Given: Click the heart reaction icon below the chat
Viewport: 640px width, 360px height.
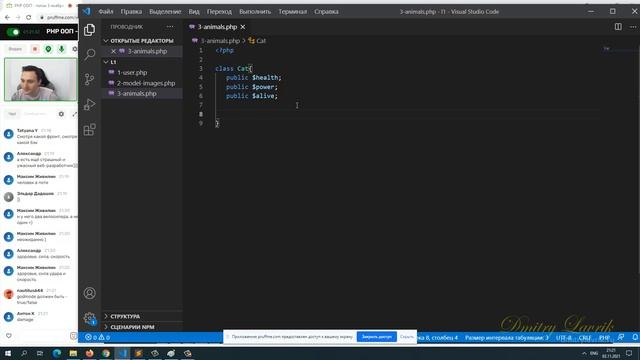Looking at the screenshot, I should pyautogui.click(x=9, y=336).
